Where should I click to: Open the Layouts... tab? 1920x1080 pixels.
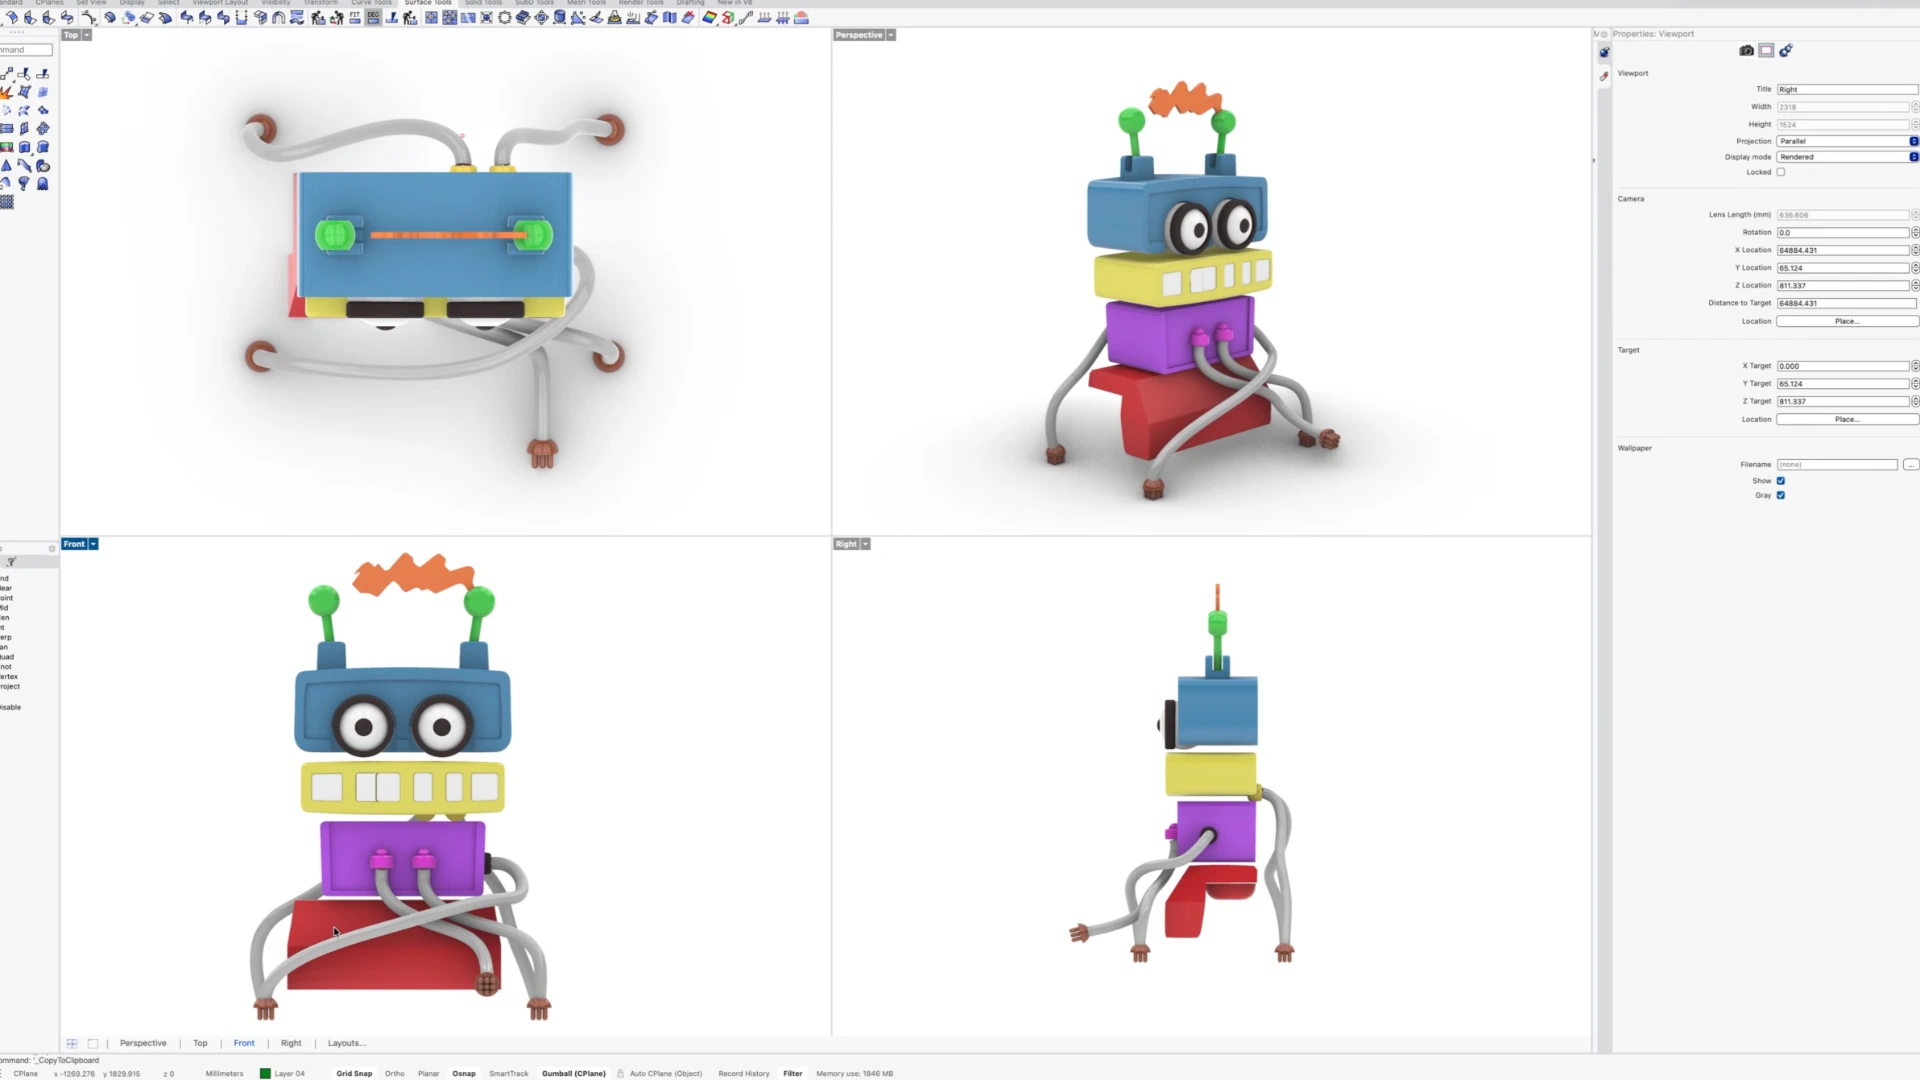tap(347, 1043)
